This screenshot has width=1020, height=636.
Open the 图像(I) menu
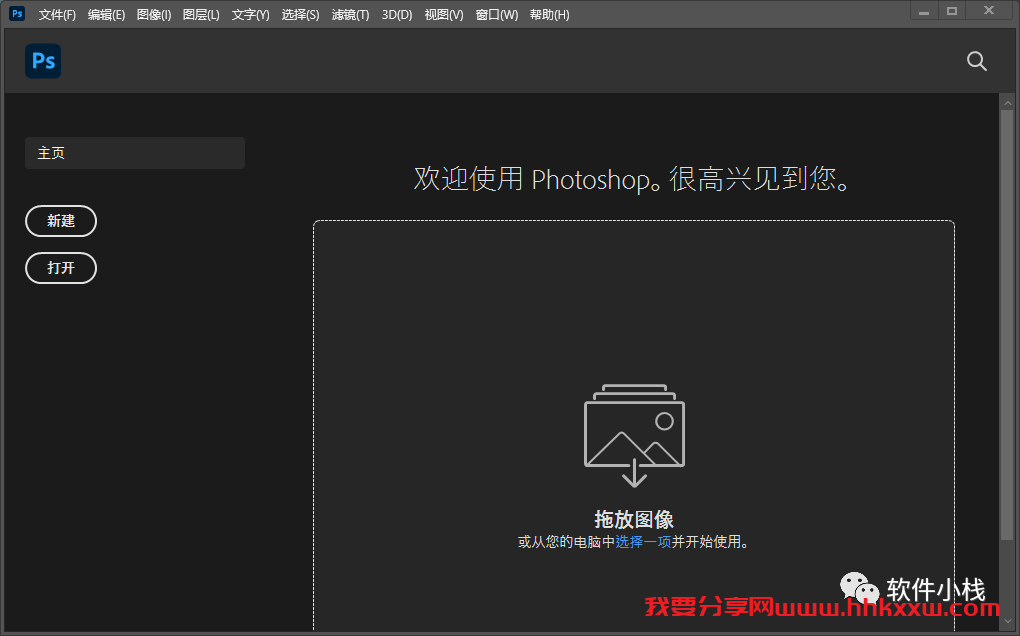pos(154,14)
